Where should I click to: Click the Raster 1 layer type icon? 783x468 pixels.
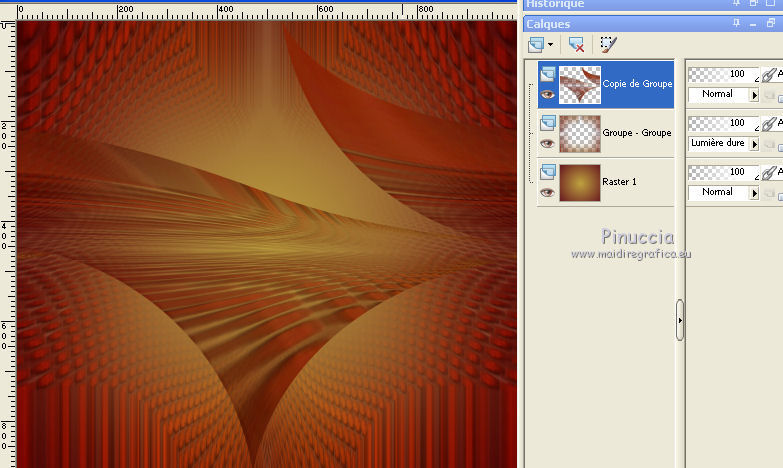pyautogui.click(x=548, y=172)
